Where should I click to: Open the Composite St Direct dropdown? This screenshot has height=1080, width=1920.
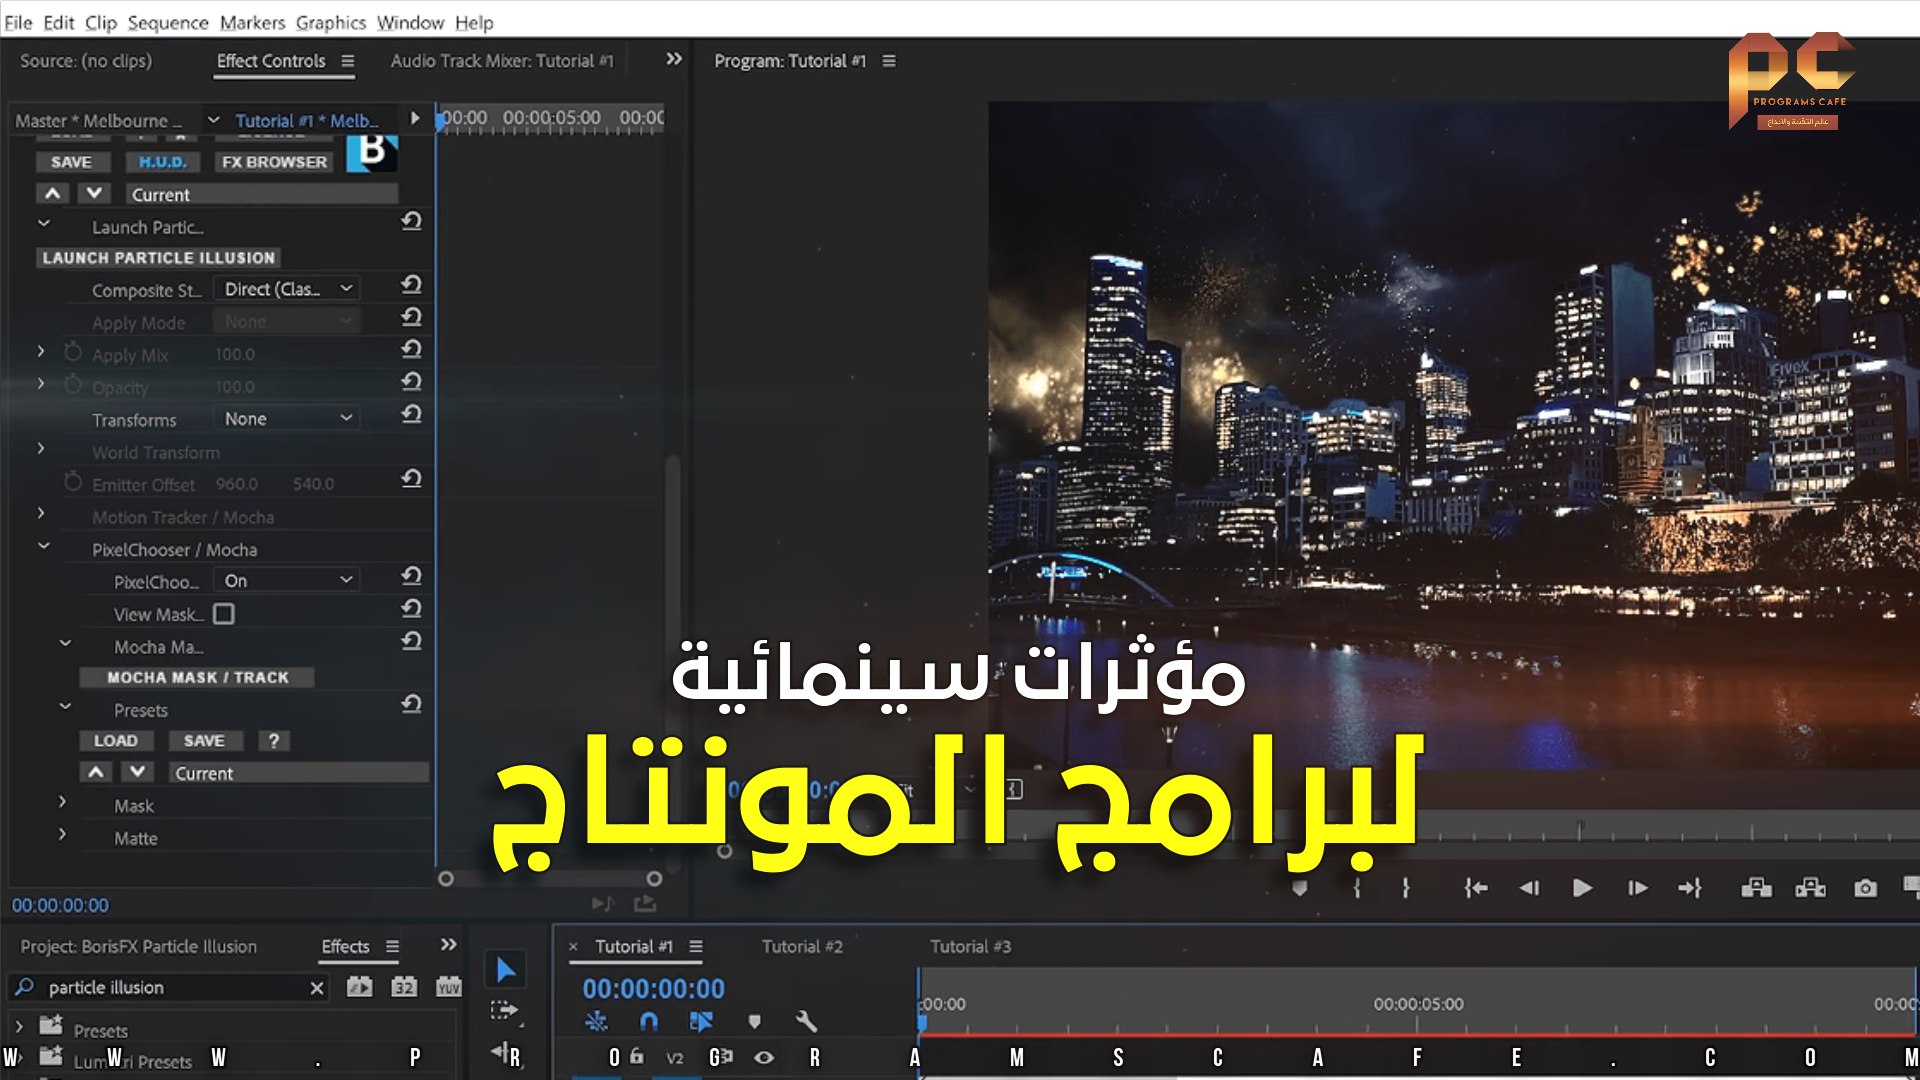click(288, 289)
